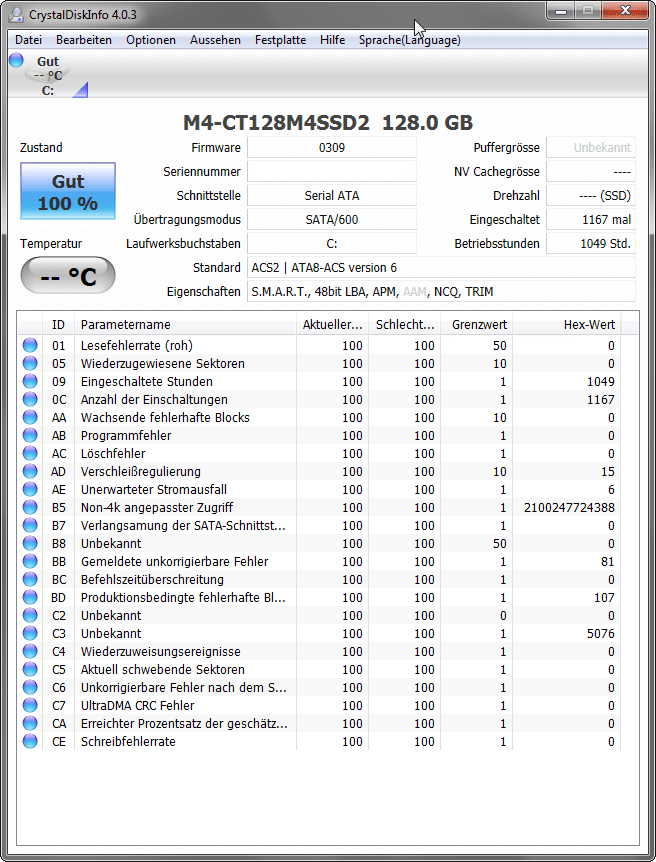Sort by the Hex-Wert column header

pos(566,325)
